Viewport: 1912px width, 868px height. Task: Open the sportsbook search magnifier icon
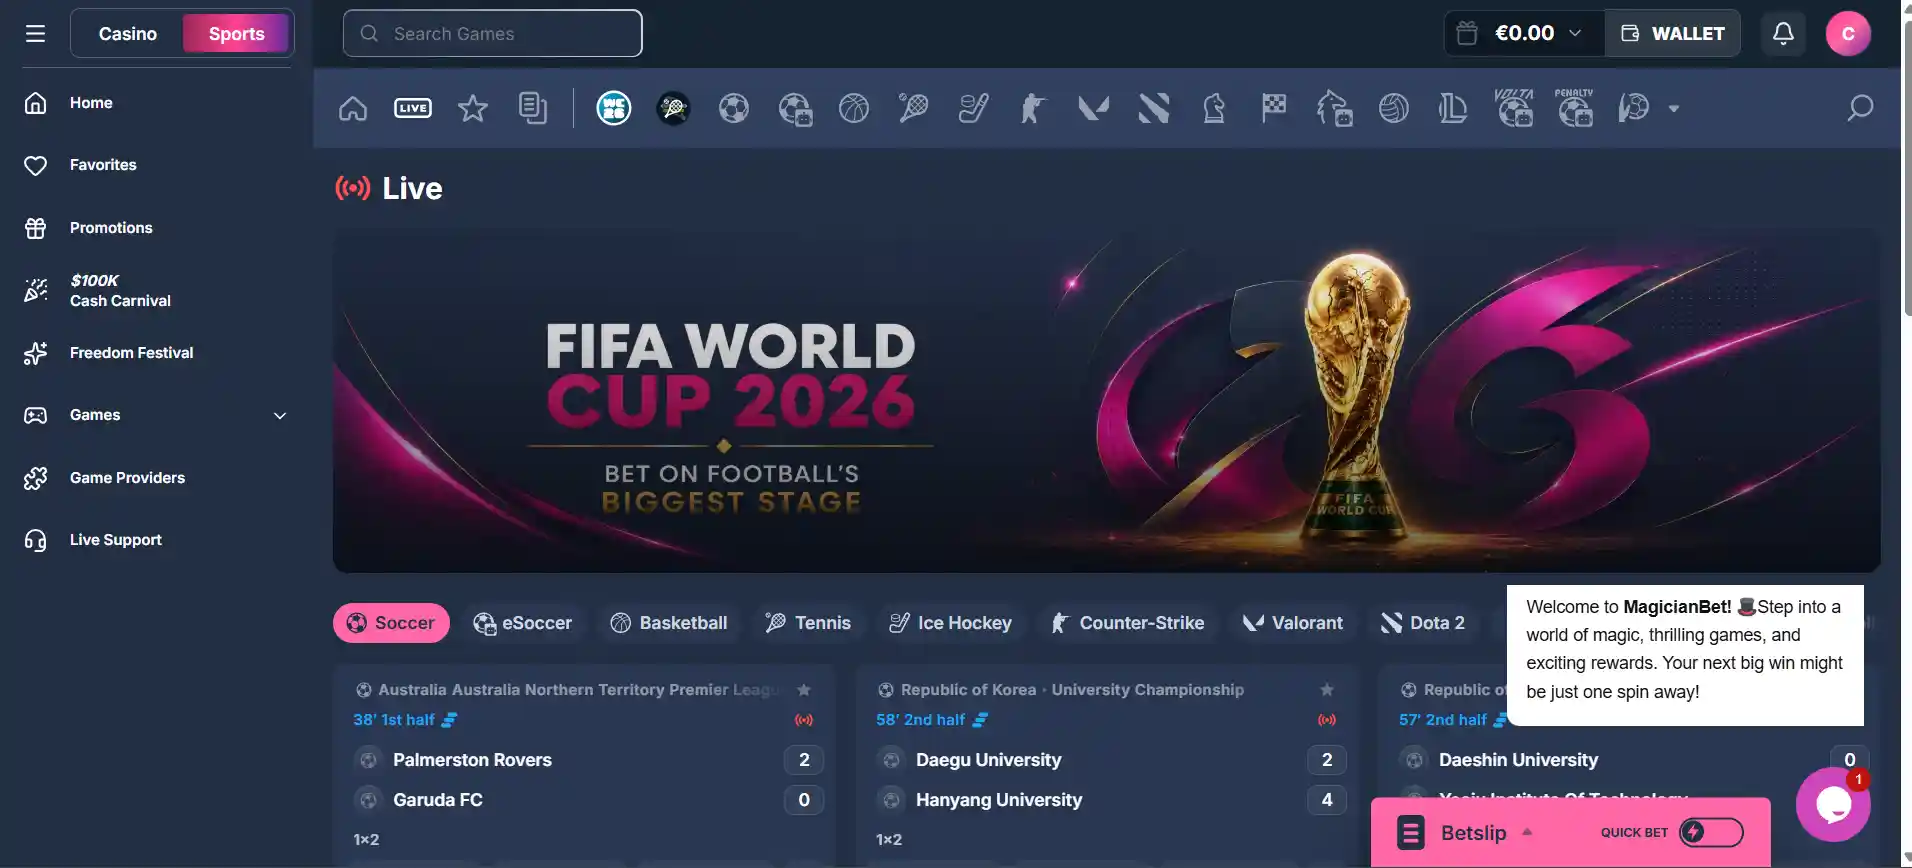tap(1860, 108)
